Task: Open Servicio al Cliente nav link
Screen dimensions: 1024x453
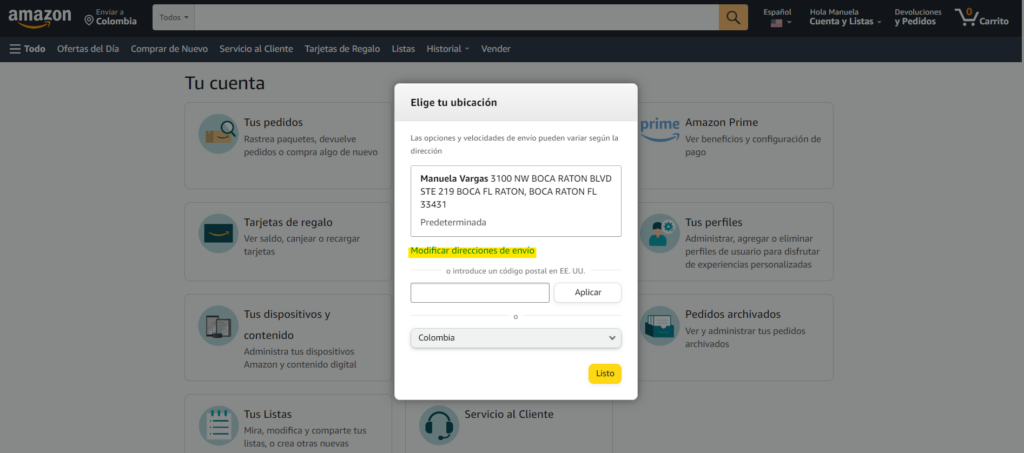Action: pyautogui.click(x=256, y=49)
